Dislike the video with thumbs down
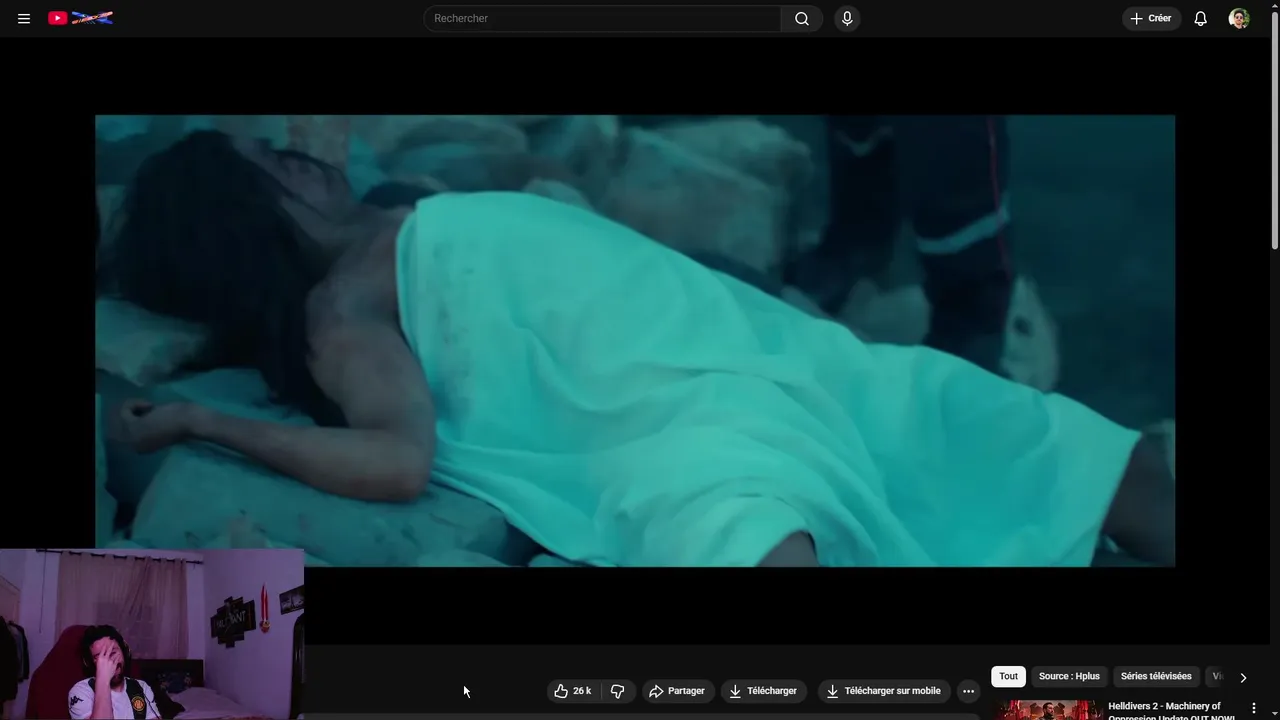Viewport: 1280px width, 720px height. tap(618, 691)
